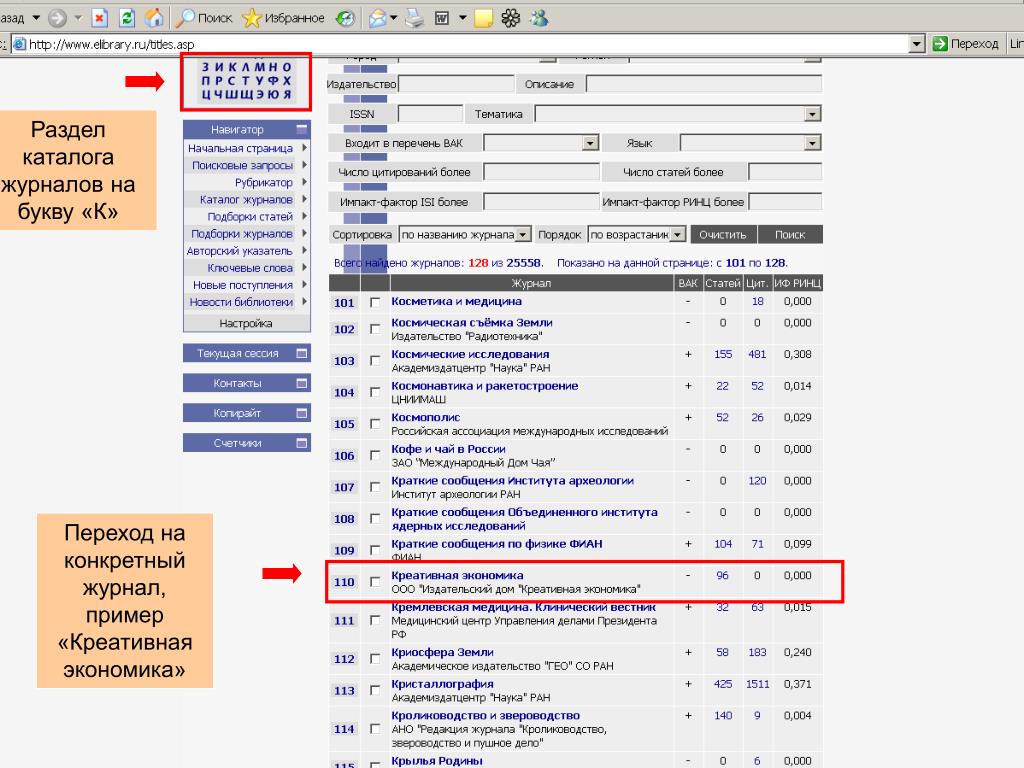The image size is (1024, 768).
Task: Click the Издательство input field
Action: 456,84
